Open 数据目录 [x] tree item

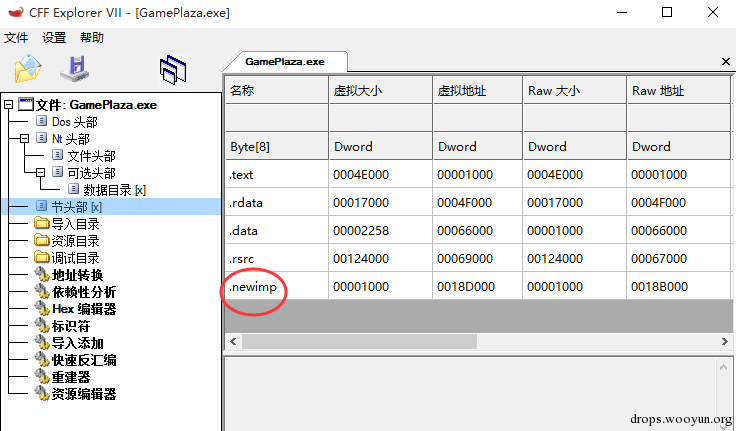(x=115, y=190)
